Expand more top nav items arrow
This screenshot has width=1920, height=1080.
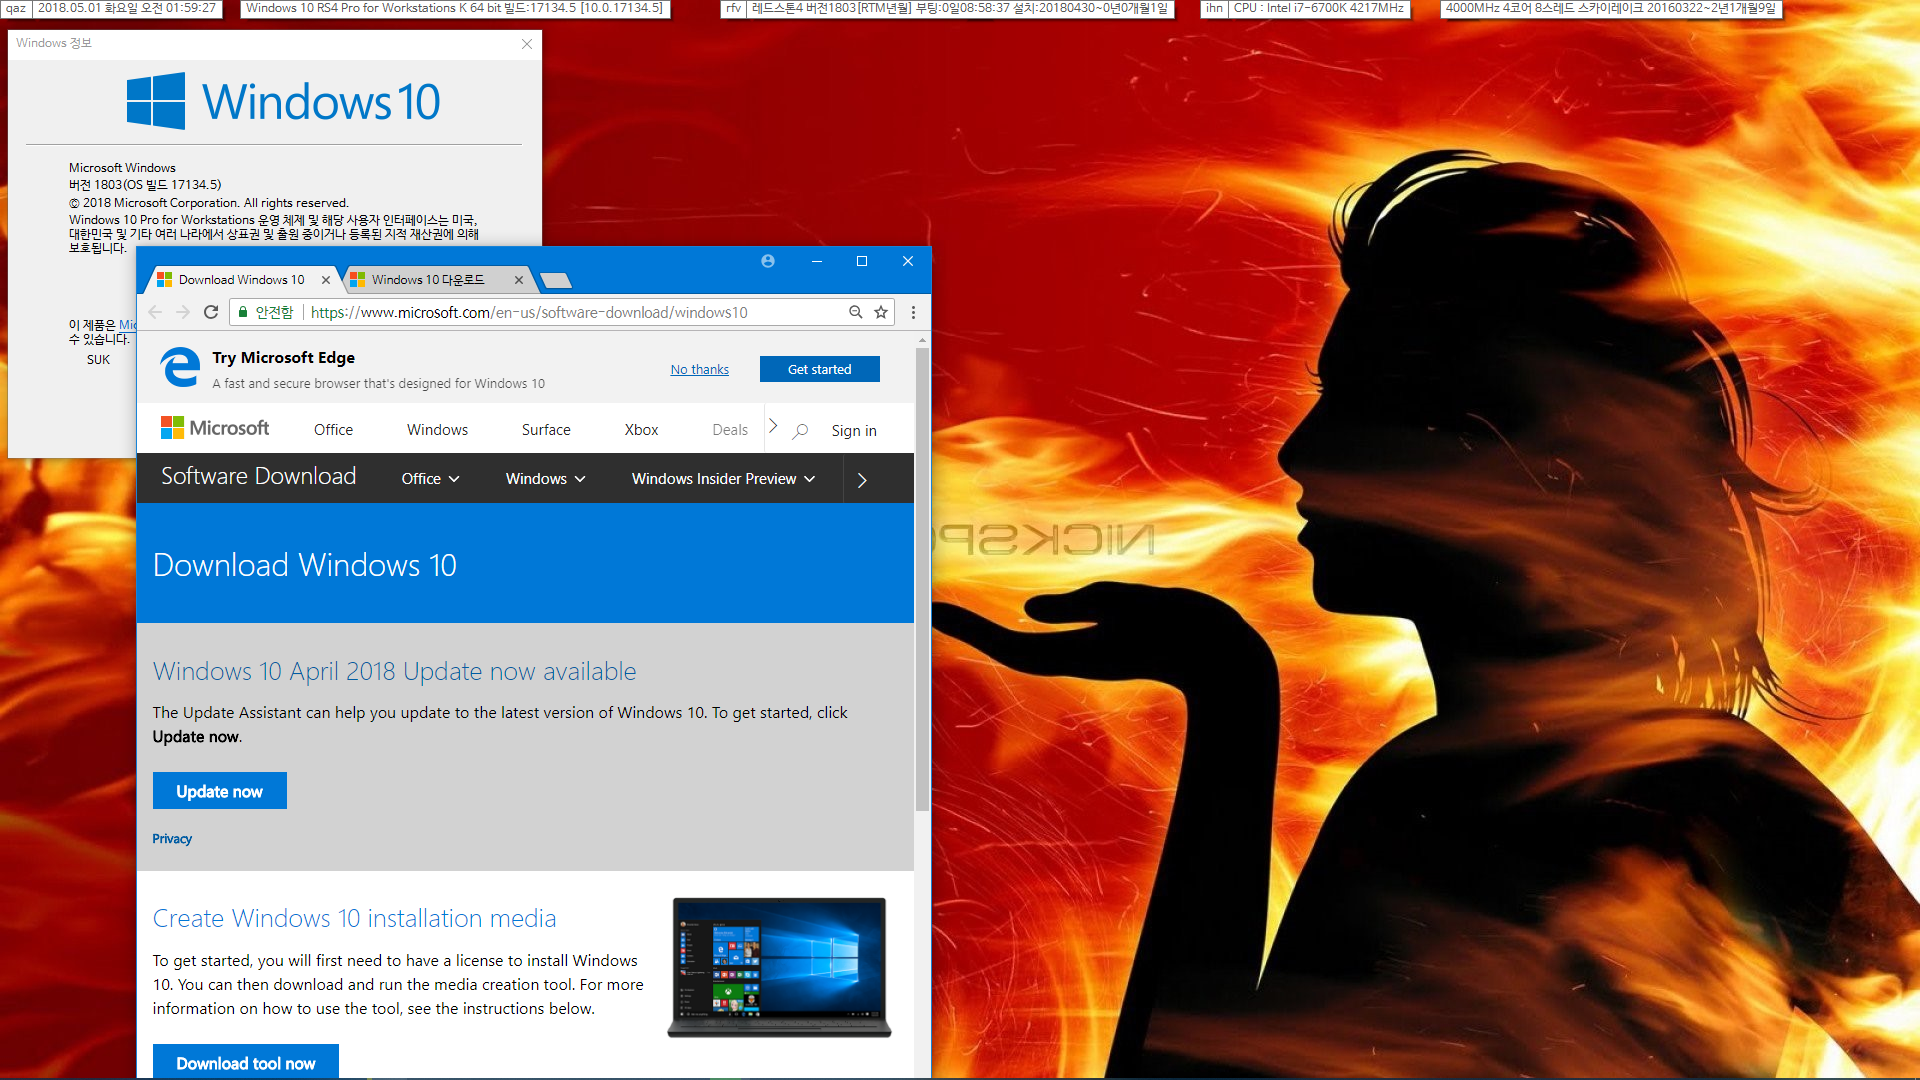pyautogui.click(x=773, y=426)
